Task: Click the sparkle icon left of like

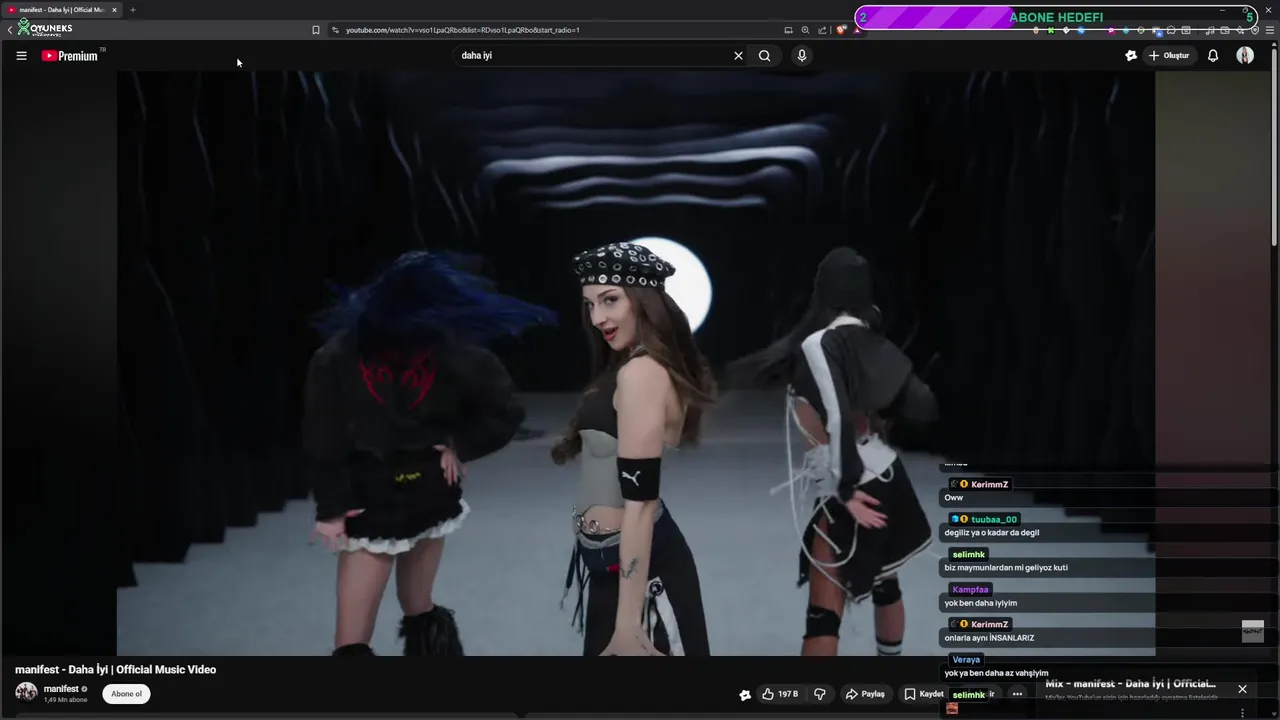Action: coord(745,695)
